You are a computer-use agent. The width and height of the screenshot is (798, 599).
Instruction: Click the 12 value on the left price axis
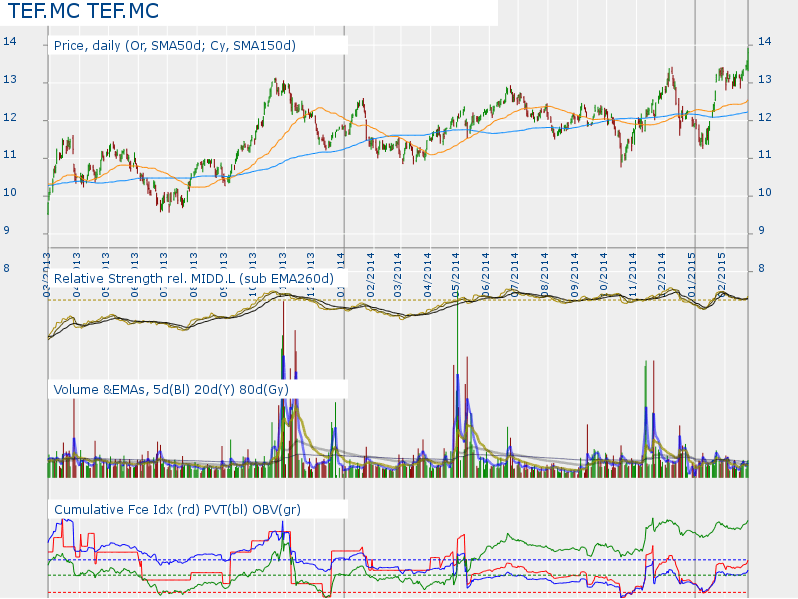point(10,118)
